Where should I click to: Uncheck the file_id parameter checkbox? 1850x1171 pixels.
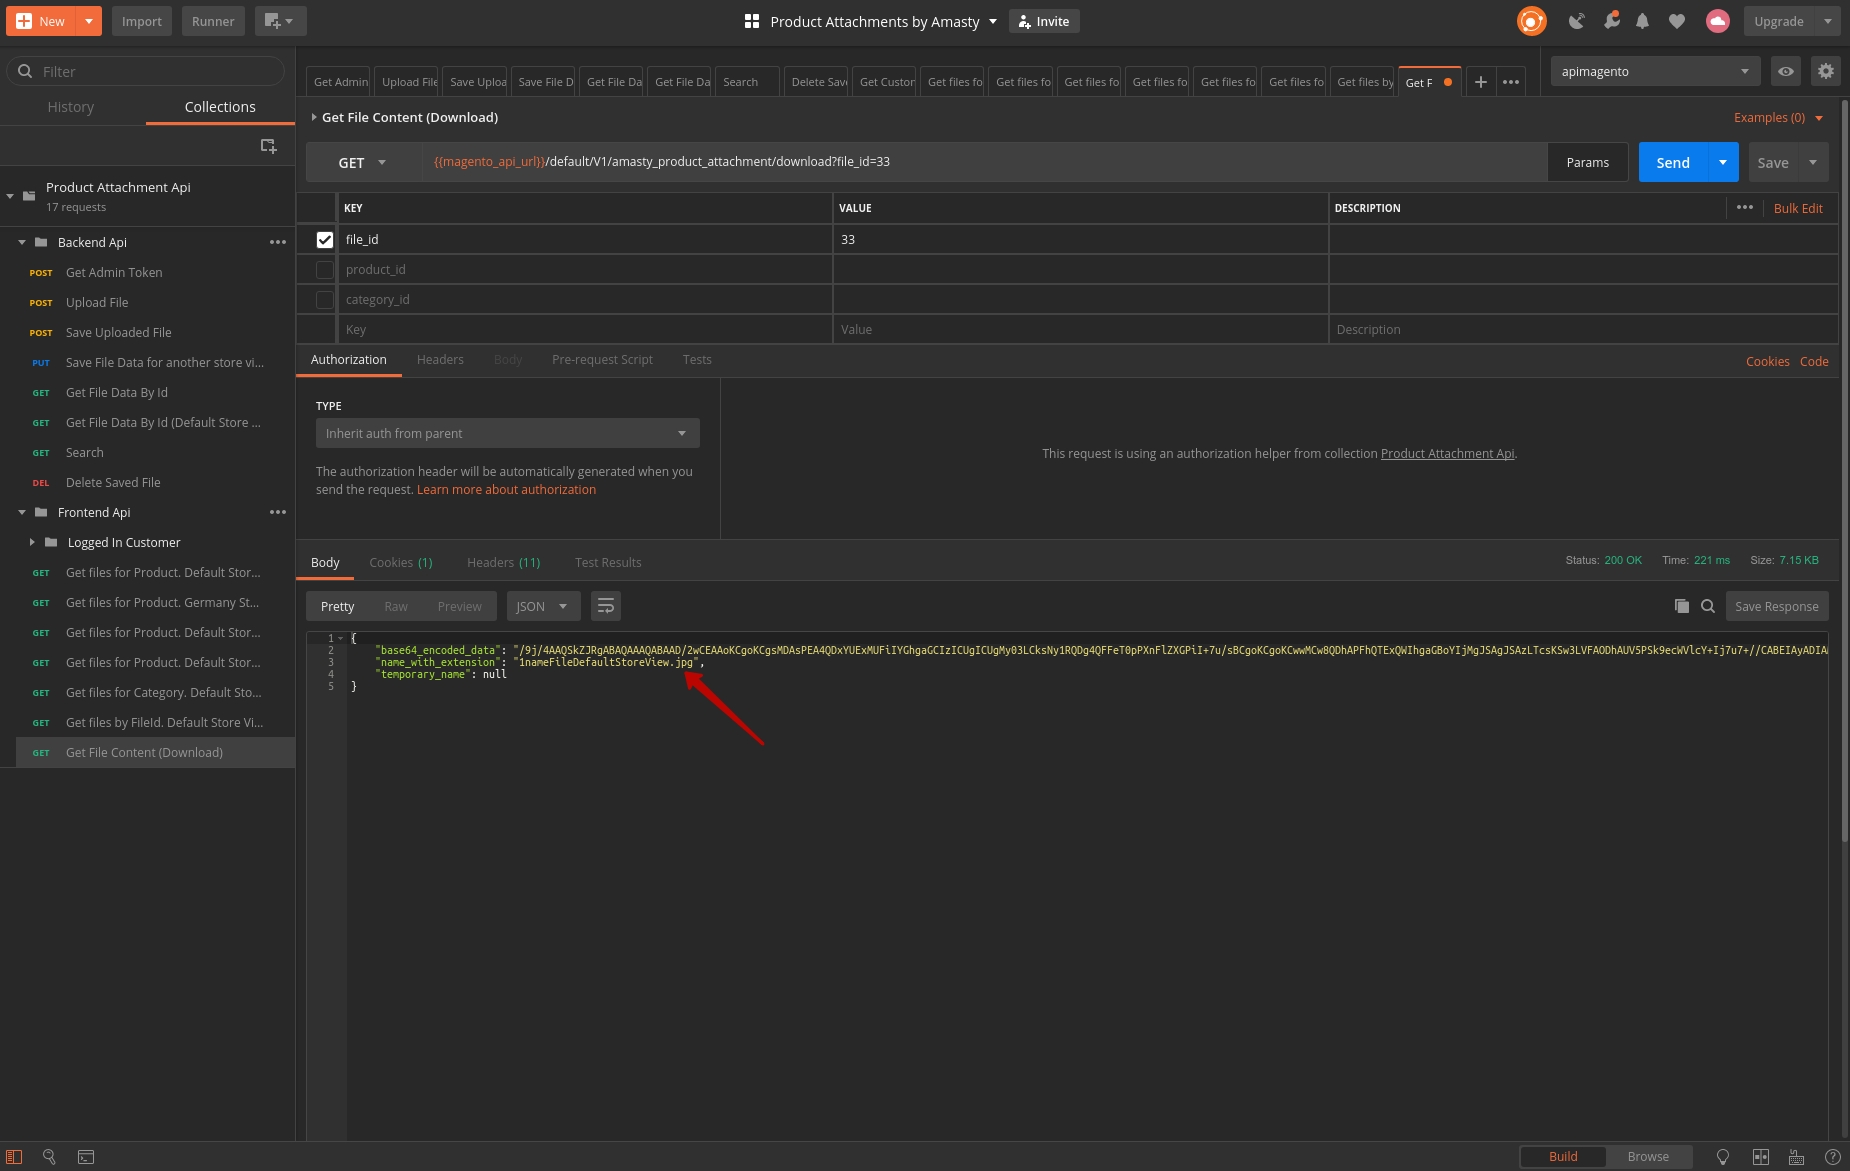pyautogui.click(x=324, y=240)
